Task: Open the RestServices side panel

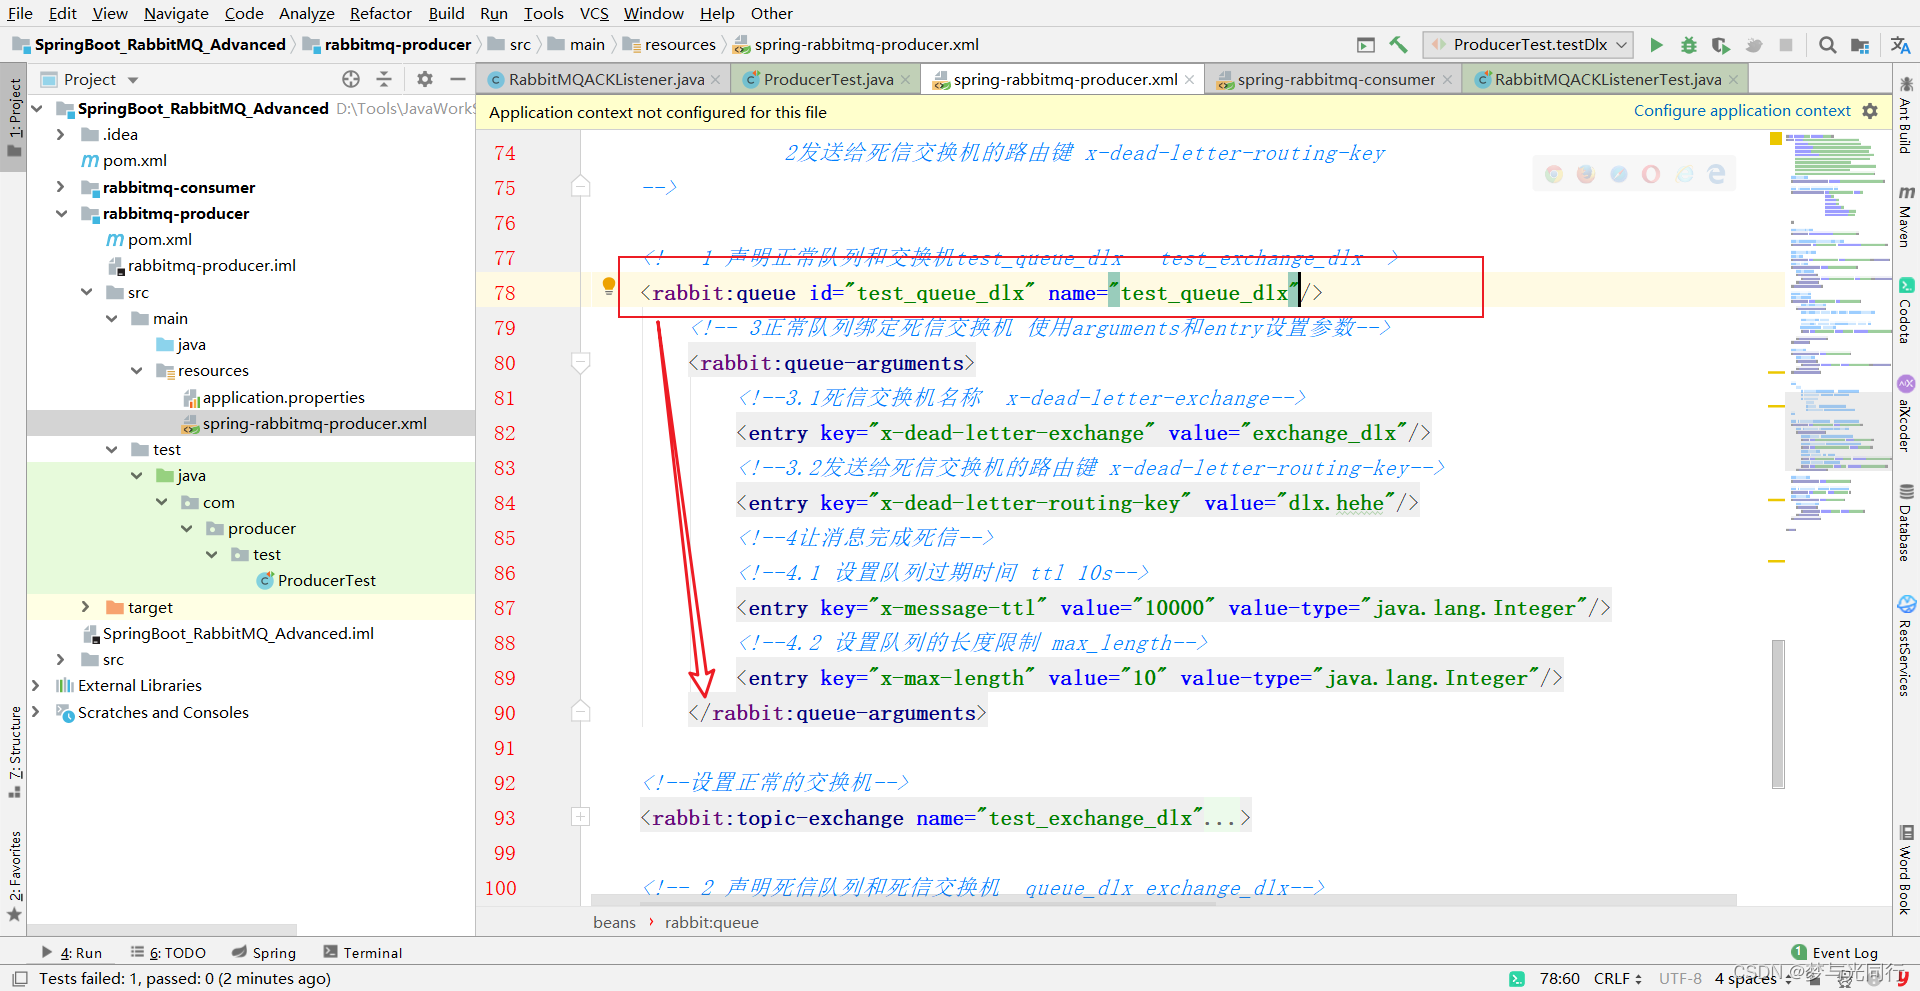Action: 1906,645
